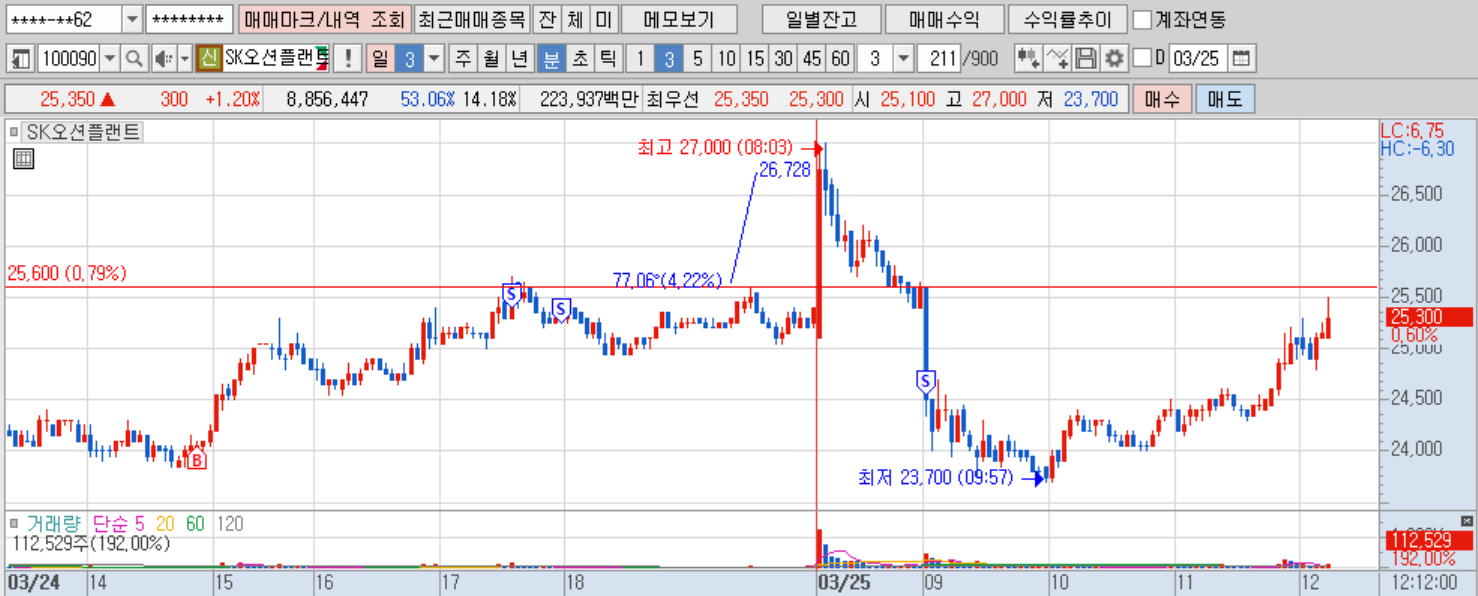The width and height of the screenshot is (1478, 596).
Task: Click the speaker sound alert icon
Action: pyautogui.click(x=162, y=58)
